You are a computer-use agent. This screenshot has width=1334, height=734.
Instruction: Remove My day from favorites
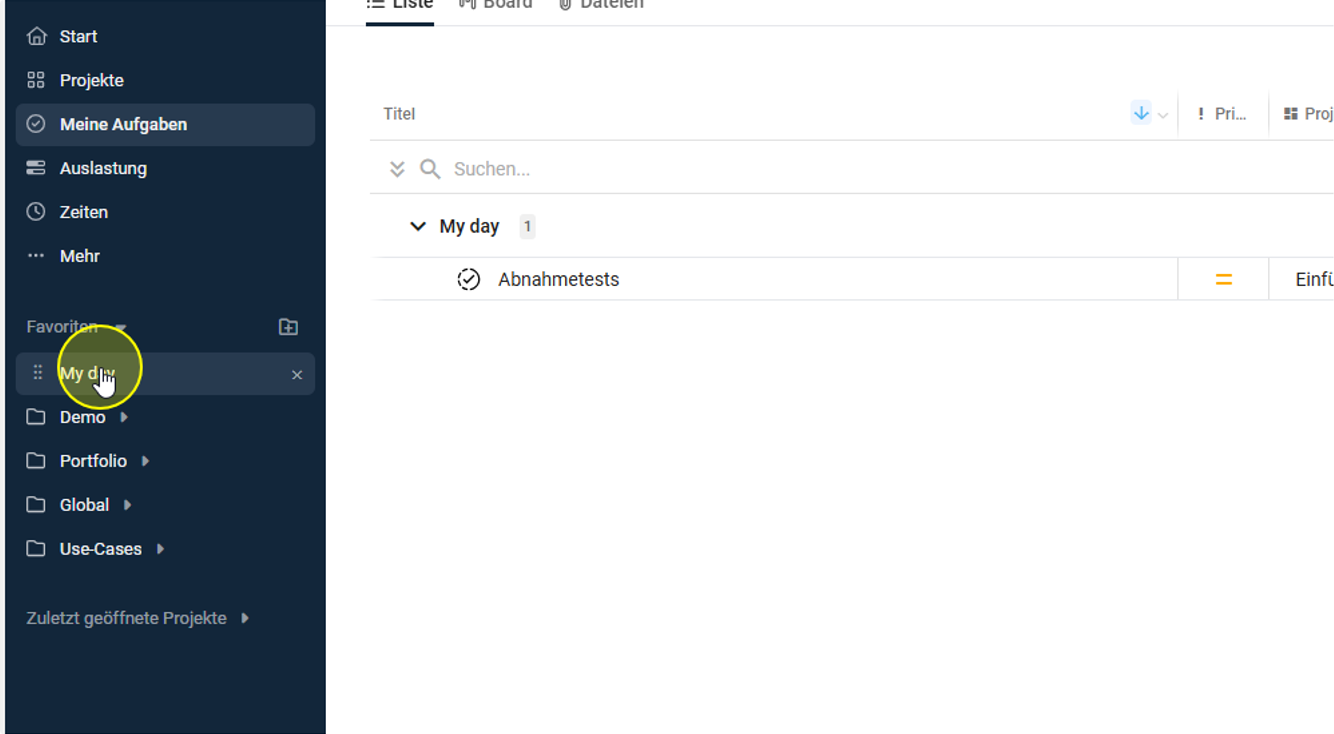click(x=297, y=375)
